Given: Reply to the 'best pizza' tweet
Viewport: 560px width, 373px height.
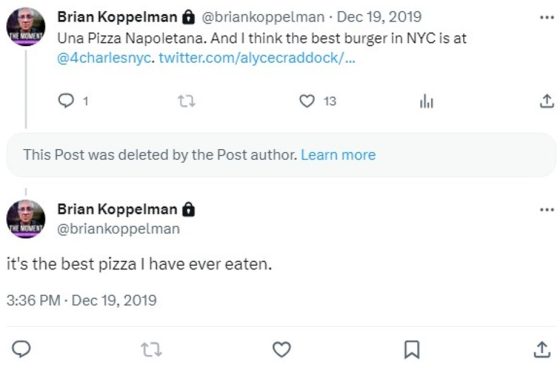Looking at the screenshot, I should click(21, 349).
